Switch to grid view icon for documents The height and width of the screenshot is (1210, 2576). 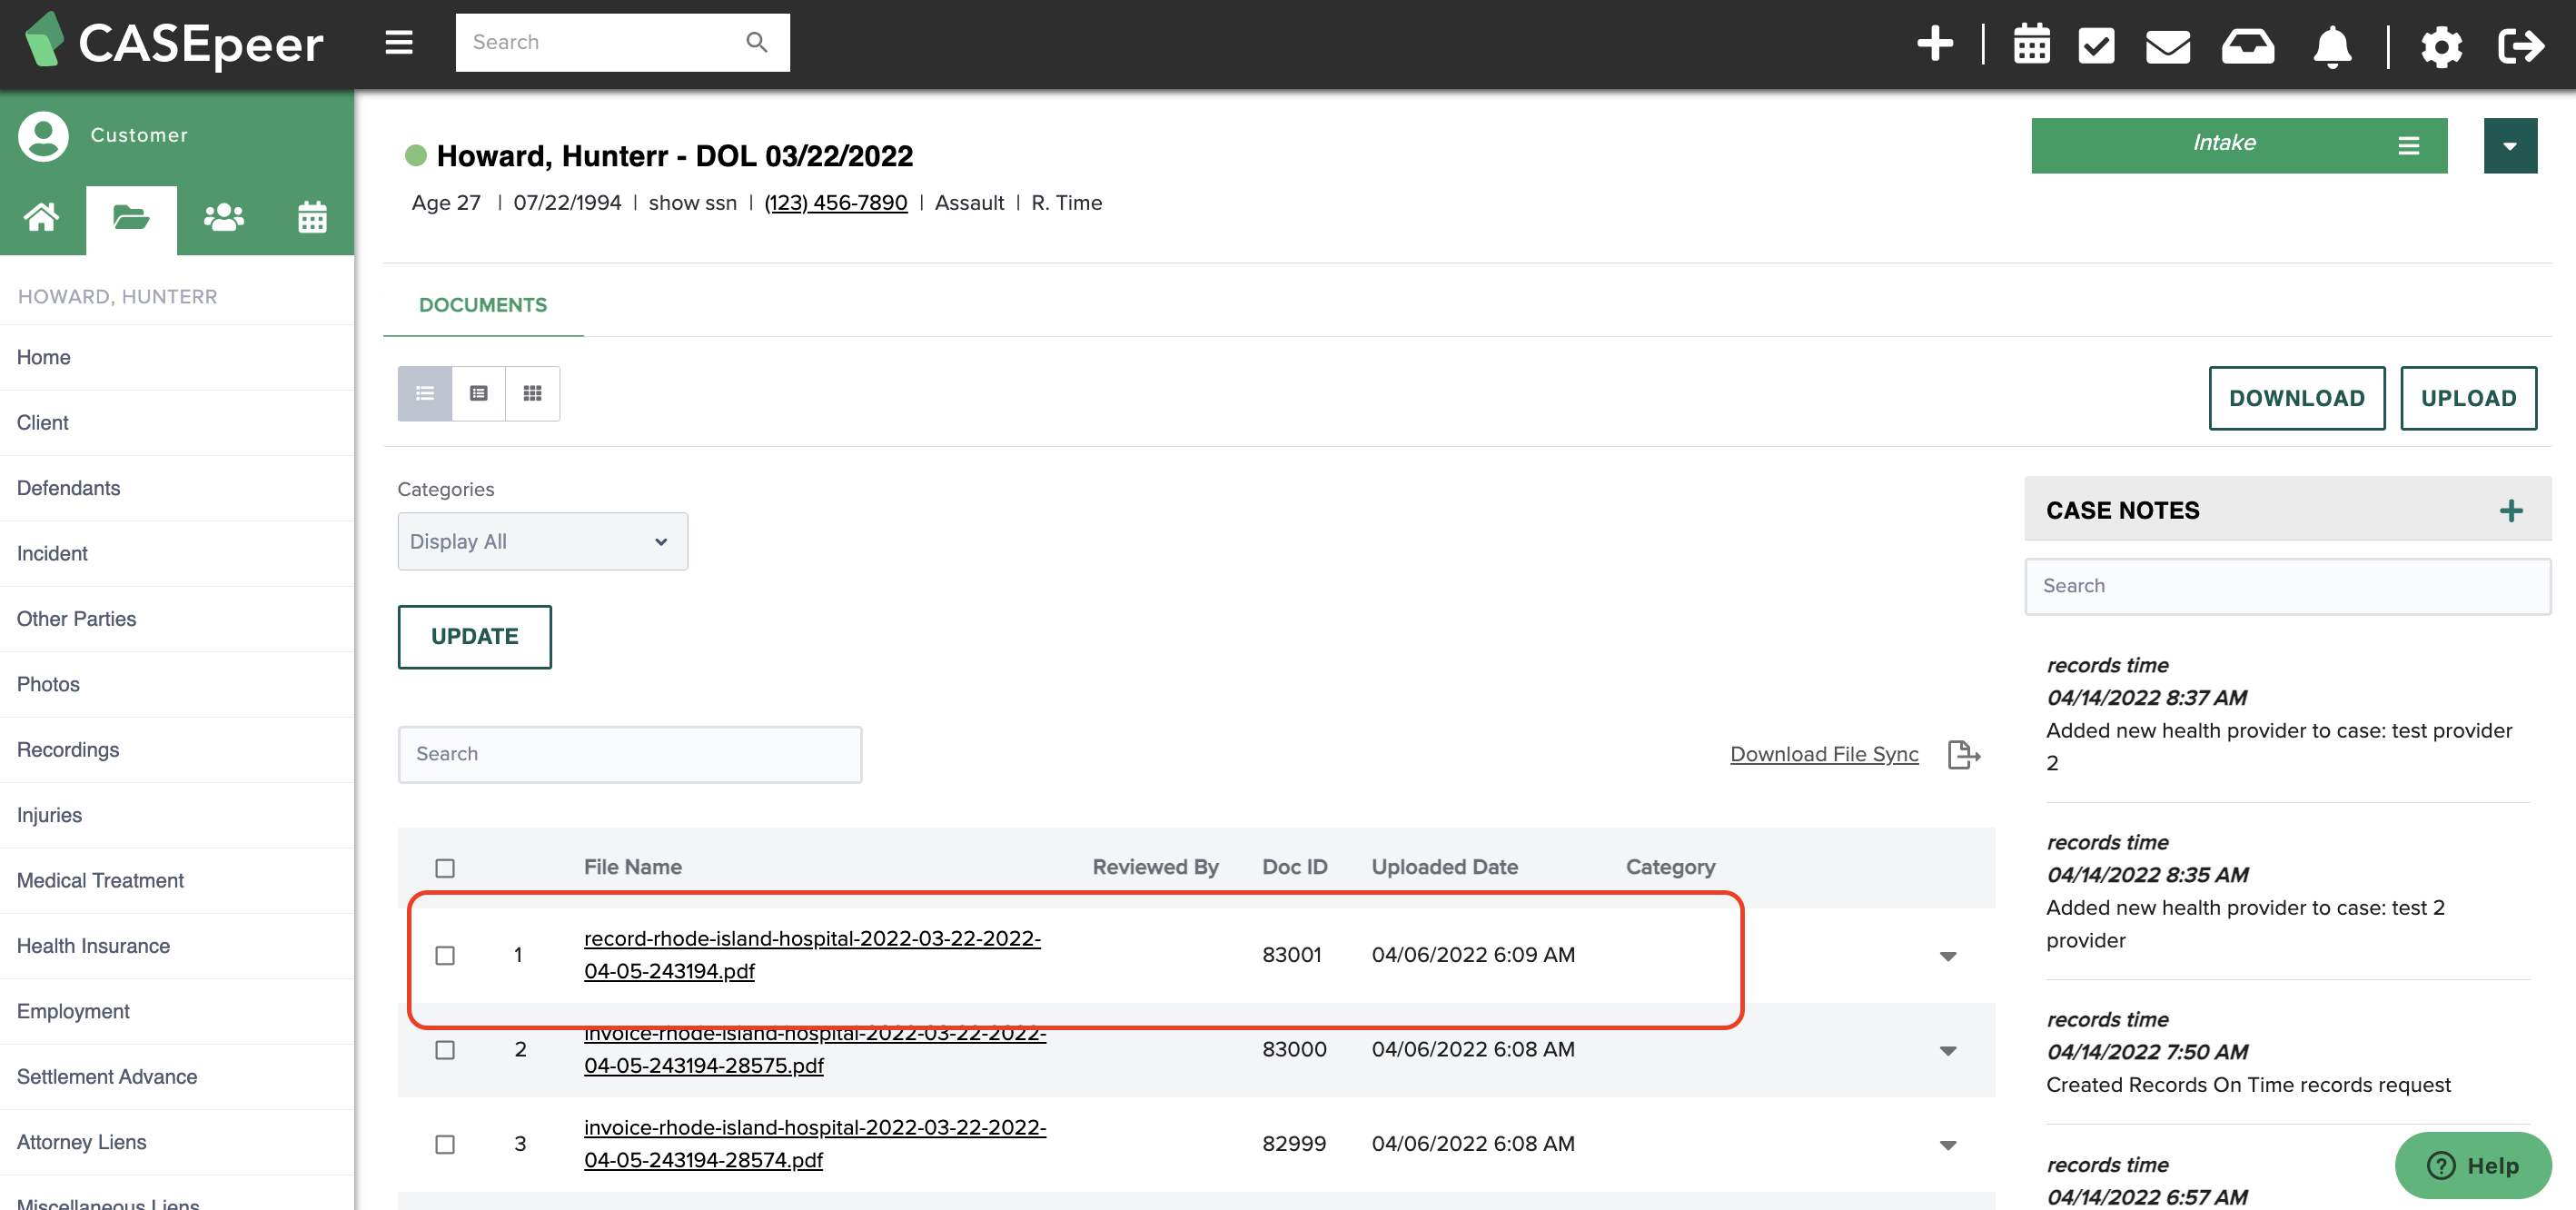tap(533, 393)
